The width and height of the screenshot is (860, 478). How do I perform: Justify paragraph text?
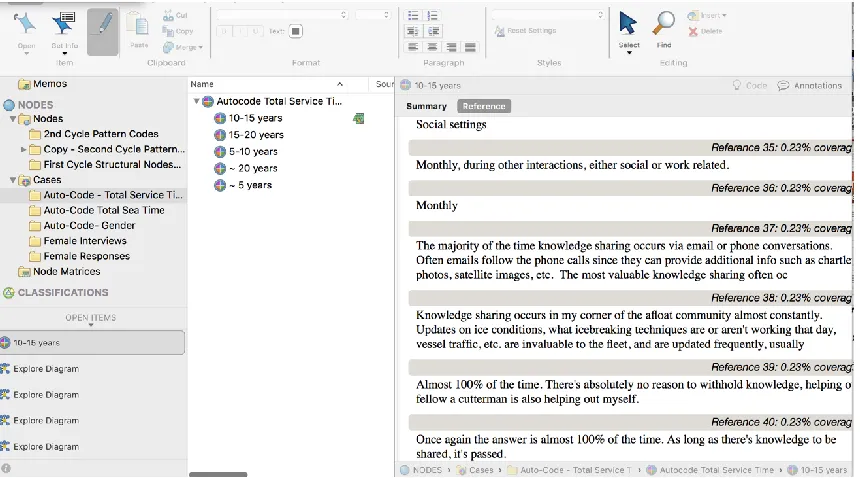[470, 47]
